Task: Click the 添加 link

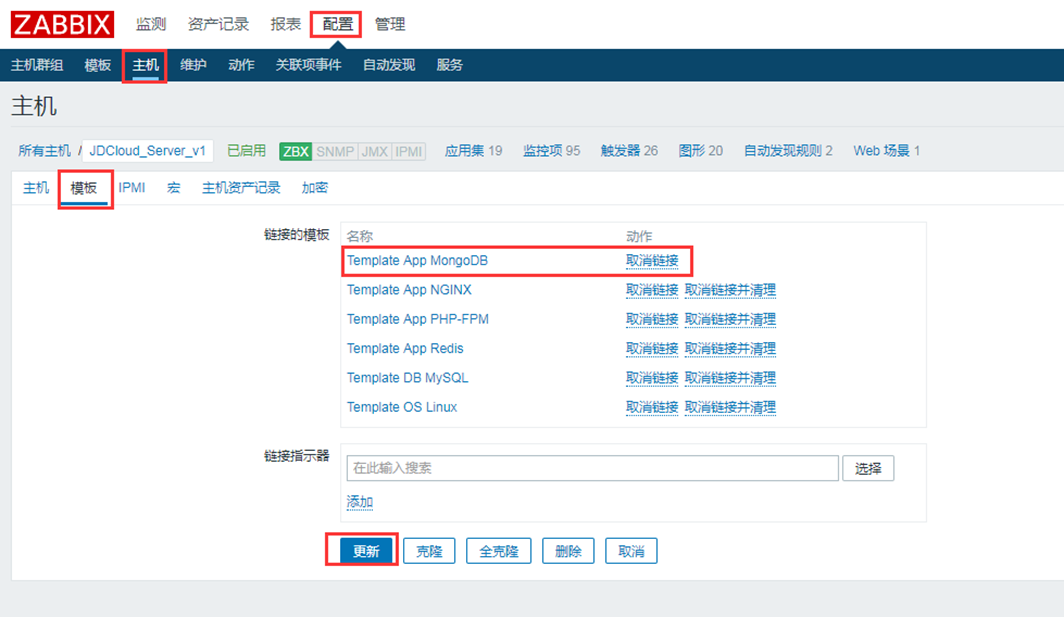Action: tap(360, 502)
